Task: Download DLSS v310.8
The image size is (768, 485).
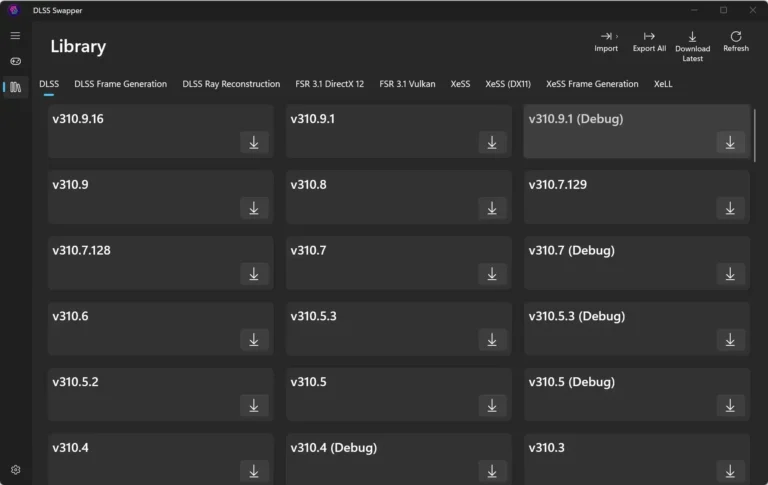Action: point(492,208)
